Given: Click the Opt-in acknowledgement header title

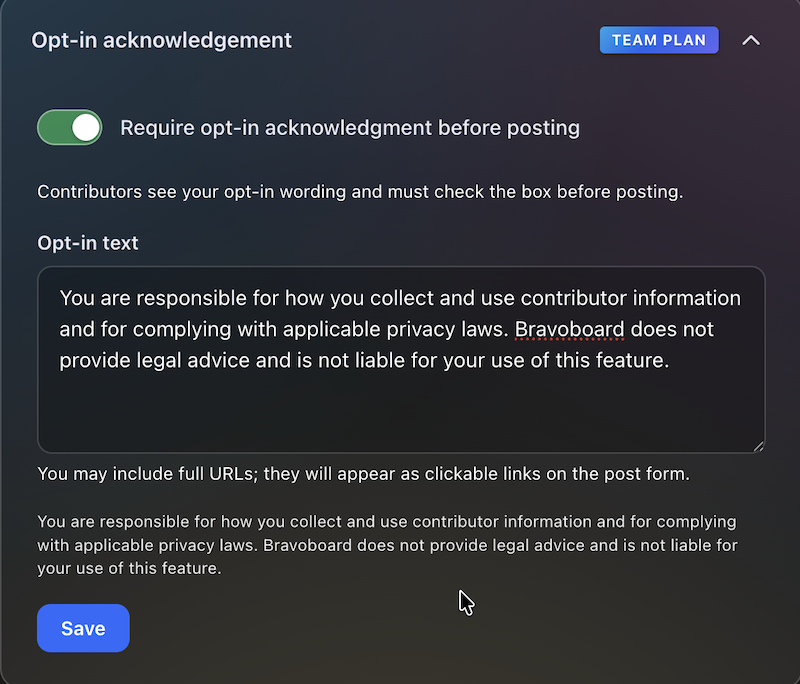Looking at the screenshot, I should pyautogui.click(x=161, y=40).
